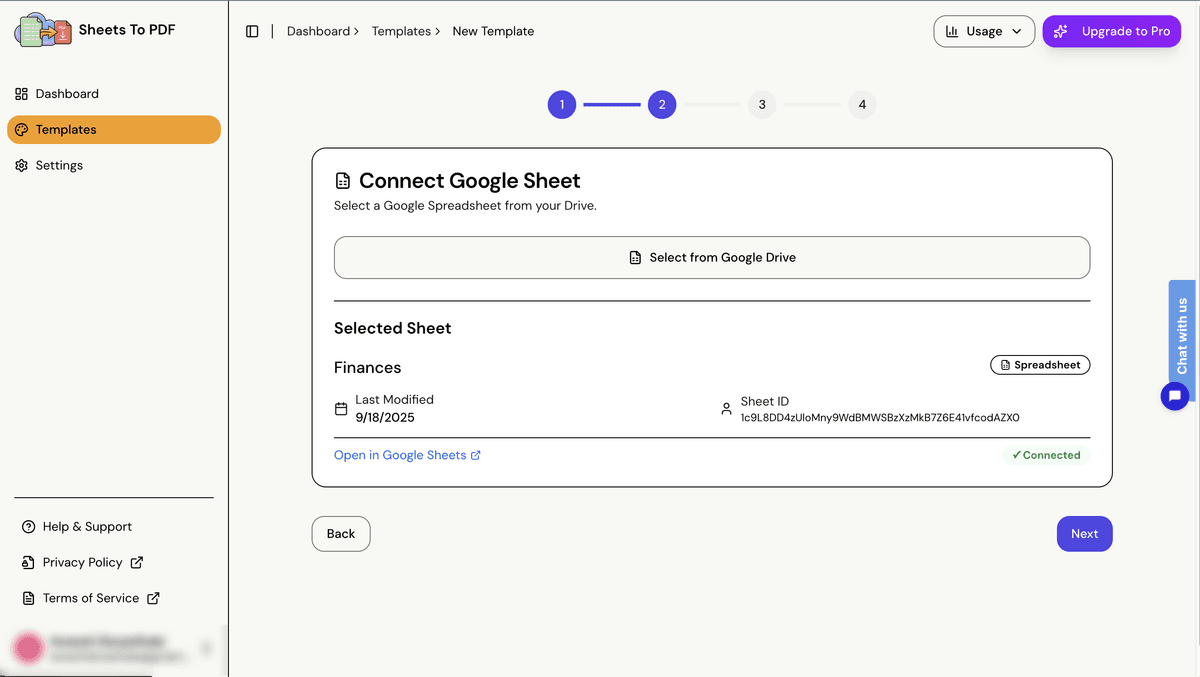The height and width of the screenshot is (677, 1200).
Task: Navigate to Templates in the breadcrumb
Action: click(401, 31)
